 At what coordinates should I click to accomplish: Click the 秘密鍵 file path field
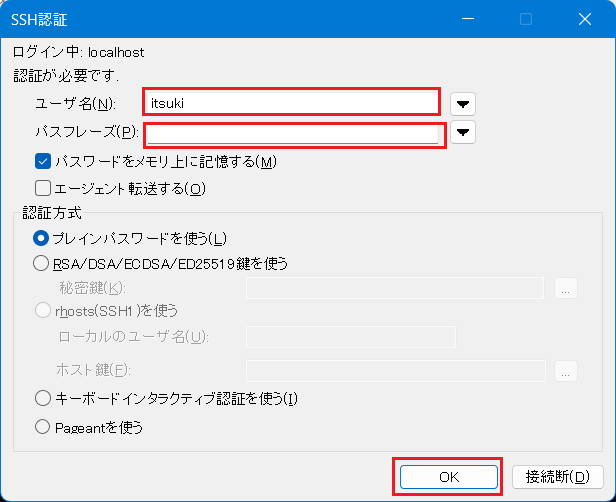coord(394,289)
